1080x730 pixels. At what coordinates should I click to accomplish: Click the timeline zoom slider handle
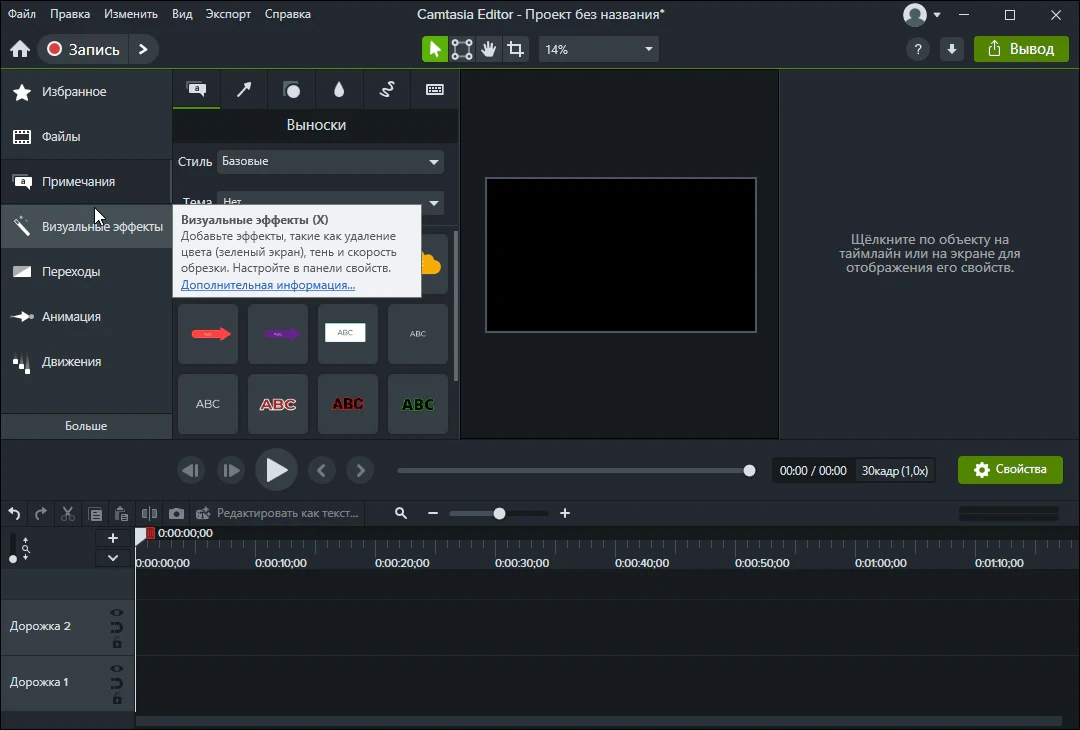pyautogui.click(x=499, y=513)
